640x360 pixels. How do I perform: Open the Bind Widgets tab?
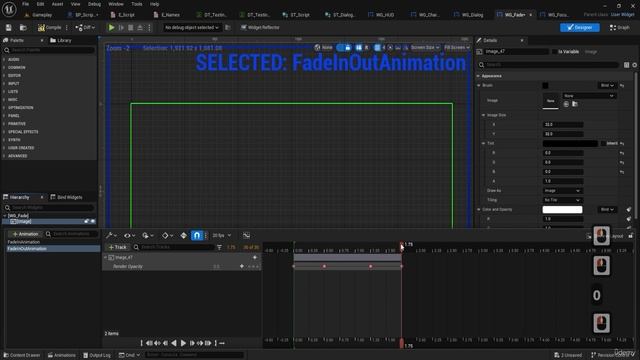(66, 197)
